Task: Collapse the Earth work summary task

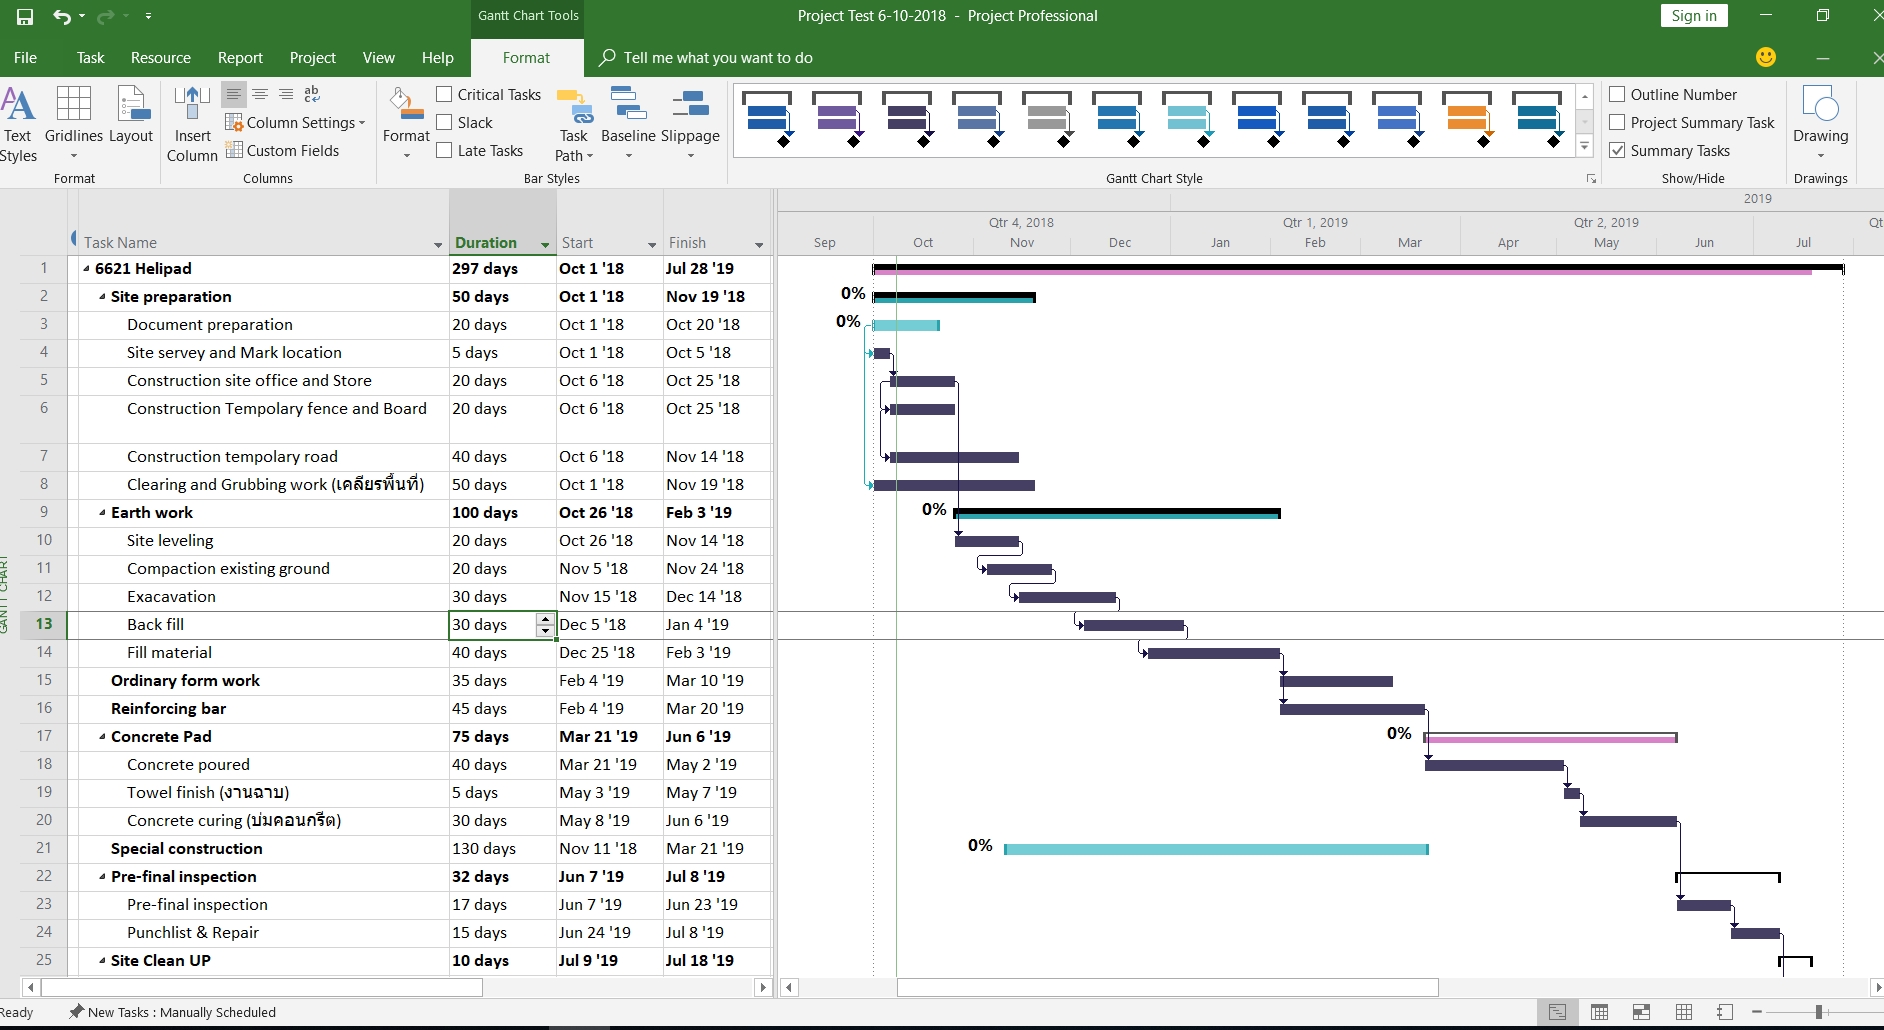Action: (x=102, y=513)
